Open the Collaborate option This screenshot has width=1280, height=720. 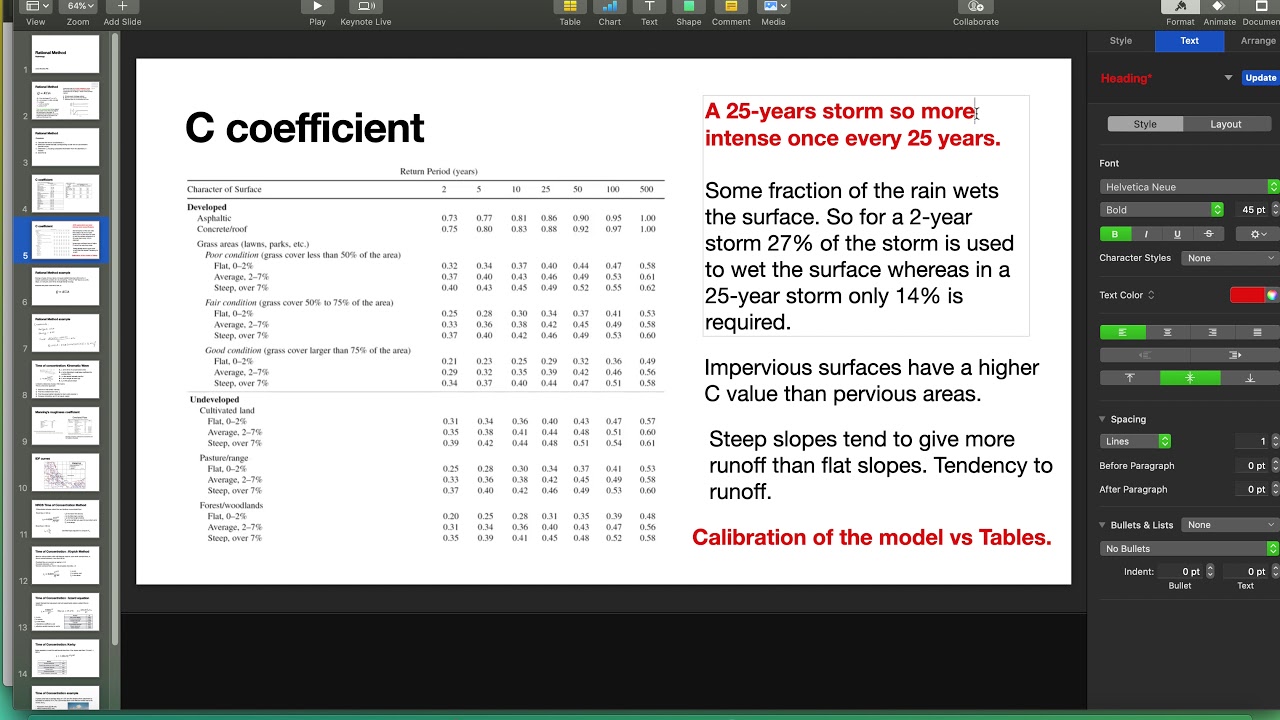point(976,6)
